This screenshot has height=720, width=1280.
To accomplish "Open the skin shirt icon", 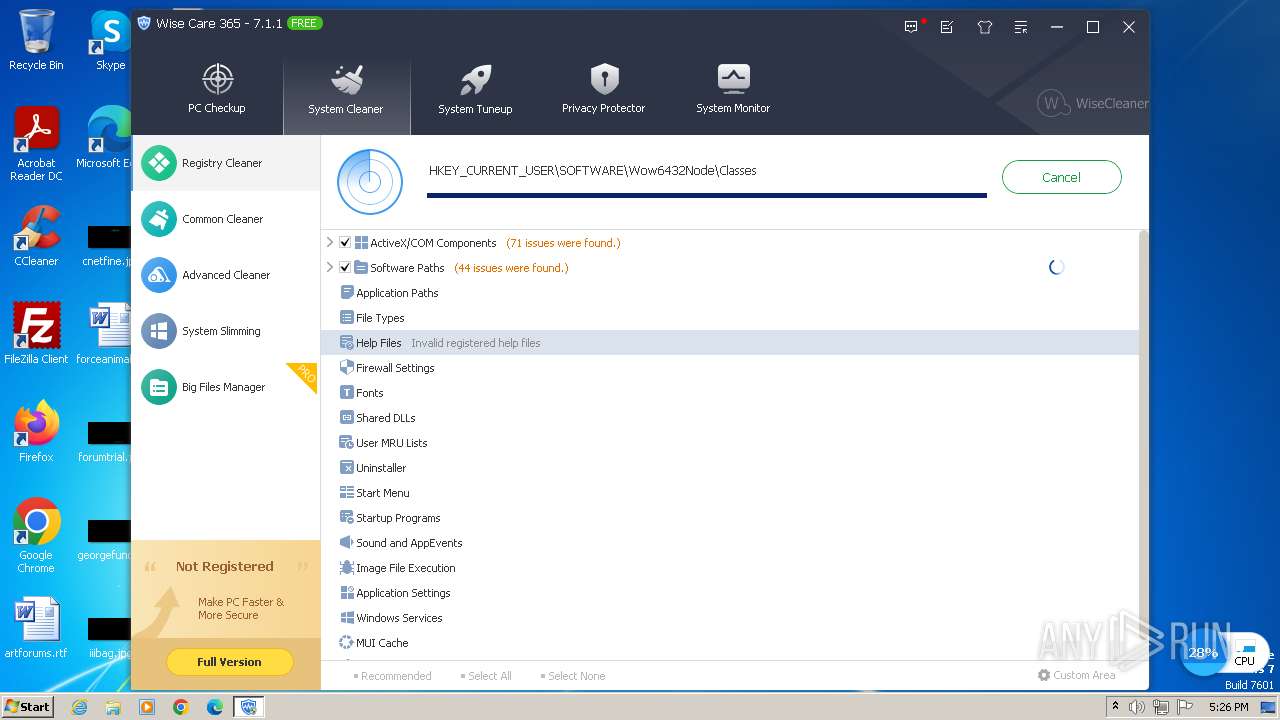I will pos(984,27).
